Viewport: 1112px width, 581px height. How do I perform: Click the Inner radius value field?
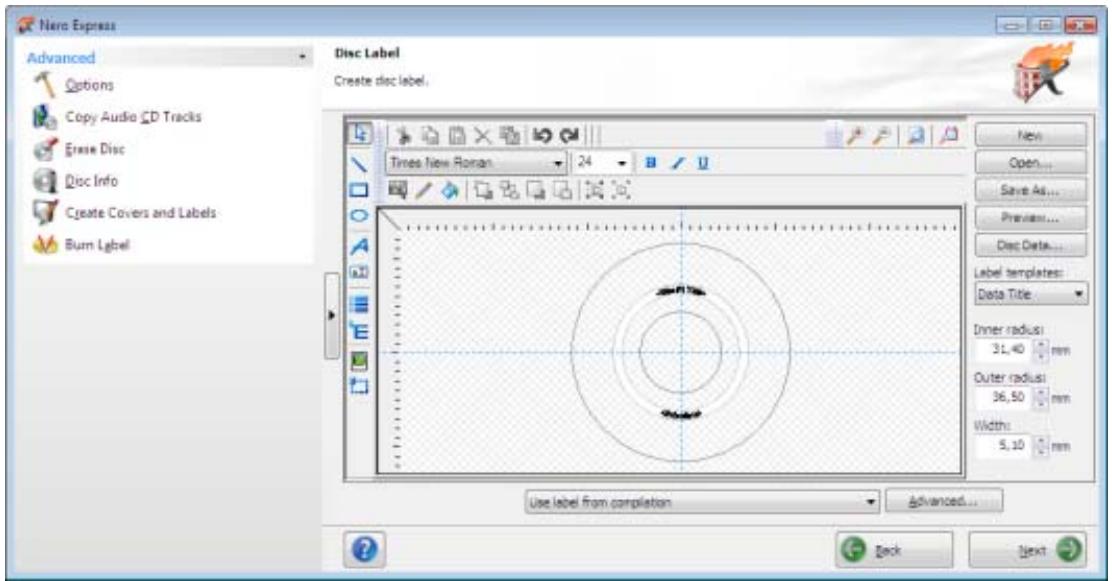[x=1003, y=349]
